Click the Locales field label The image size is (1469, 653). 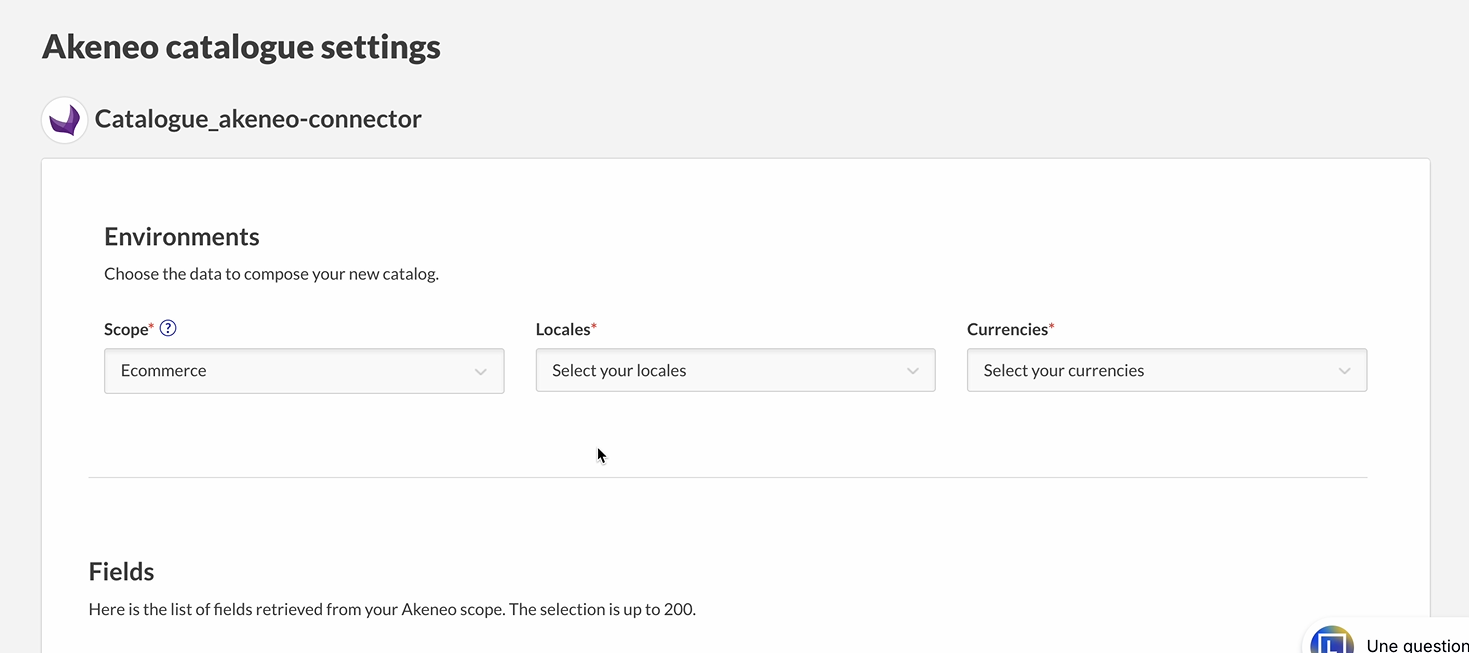coord(563,329)
